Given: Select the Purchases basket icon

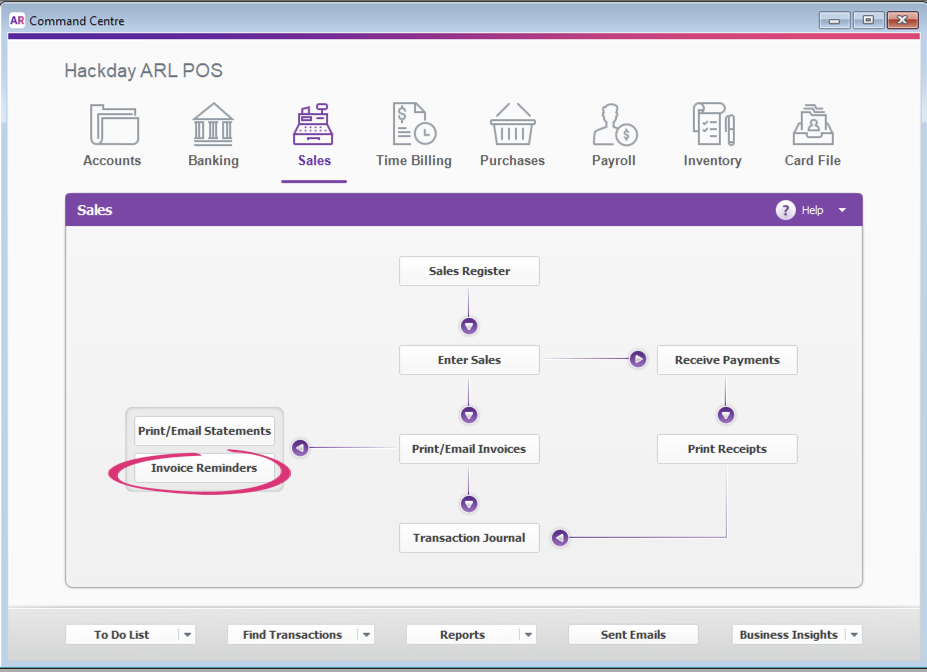Looking at the screenshot, I should 512,125.
